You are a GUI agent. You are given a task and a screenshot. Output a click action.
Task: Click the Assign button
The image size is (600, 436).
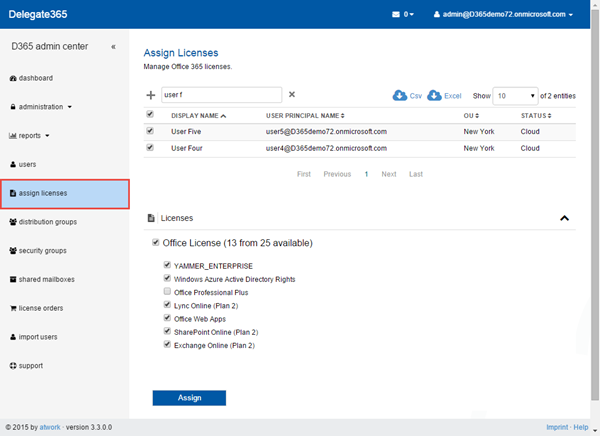click(189, 398)
